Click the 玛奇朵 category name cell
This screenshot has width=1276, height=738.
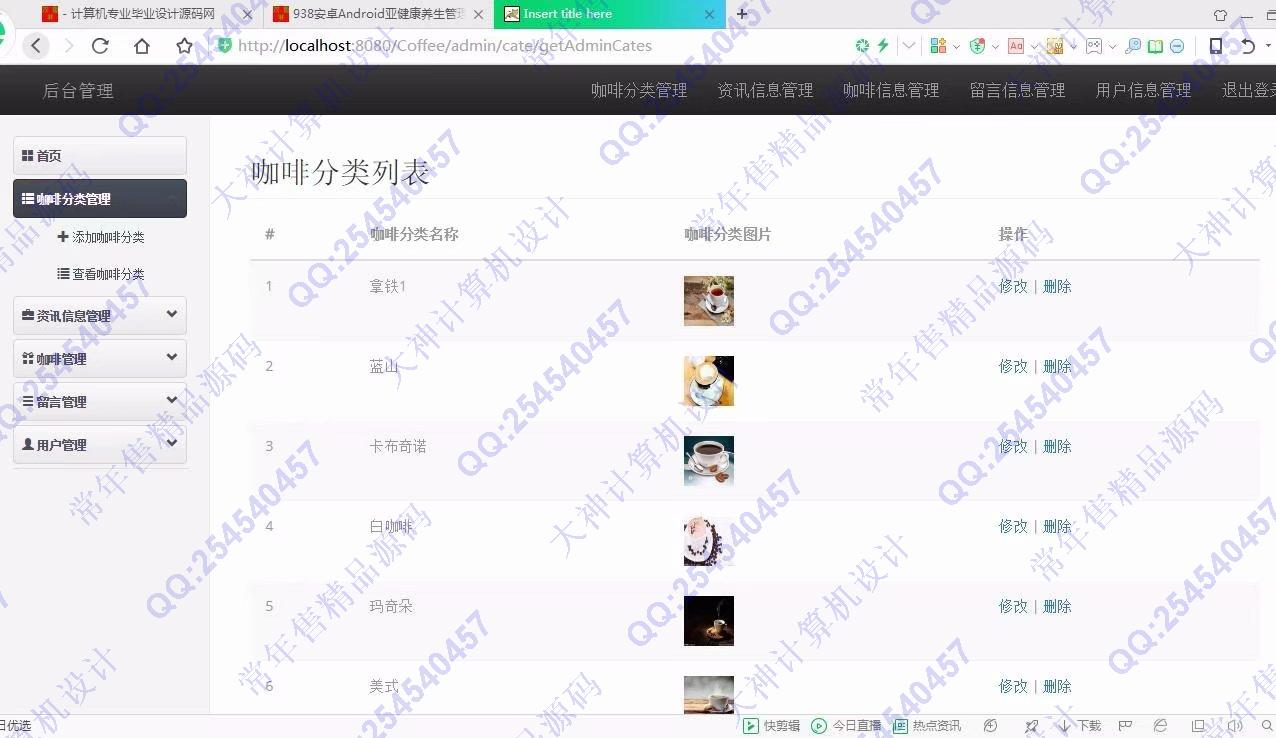391,606
